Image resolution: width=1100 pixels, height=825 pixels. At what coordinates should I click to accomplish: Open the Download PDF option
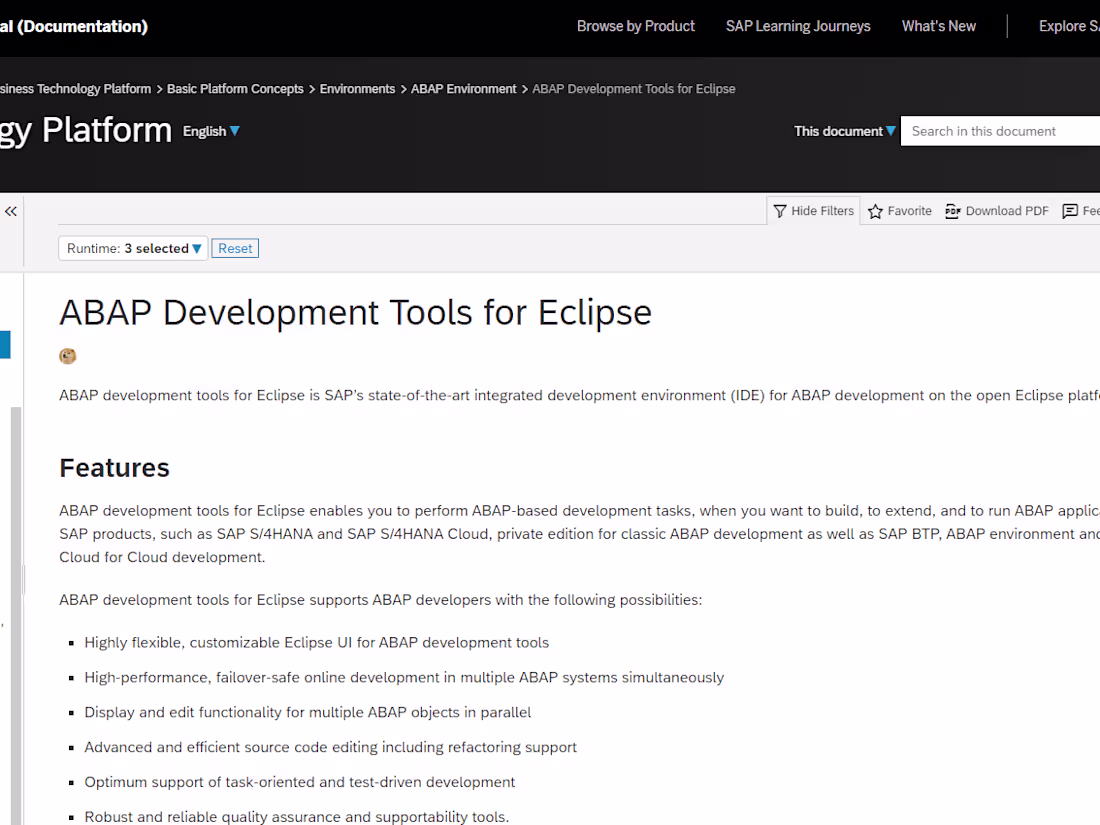tap(996, 211)
